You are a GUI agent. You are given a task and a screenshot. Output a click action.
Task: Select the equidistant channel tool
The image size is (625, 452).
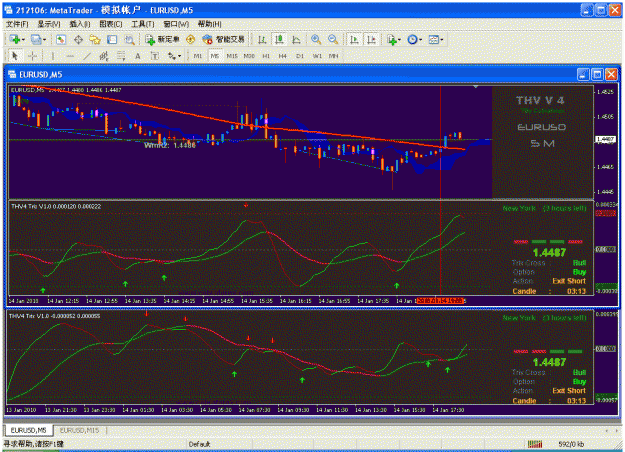[104, 56]
